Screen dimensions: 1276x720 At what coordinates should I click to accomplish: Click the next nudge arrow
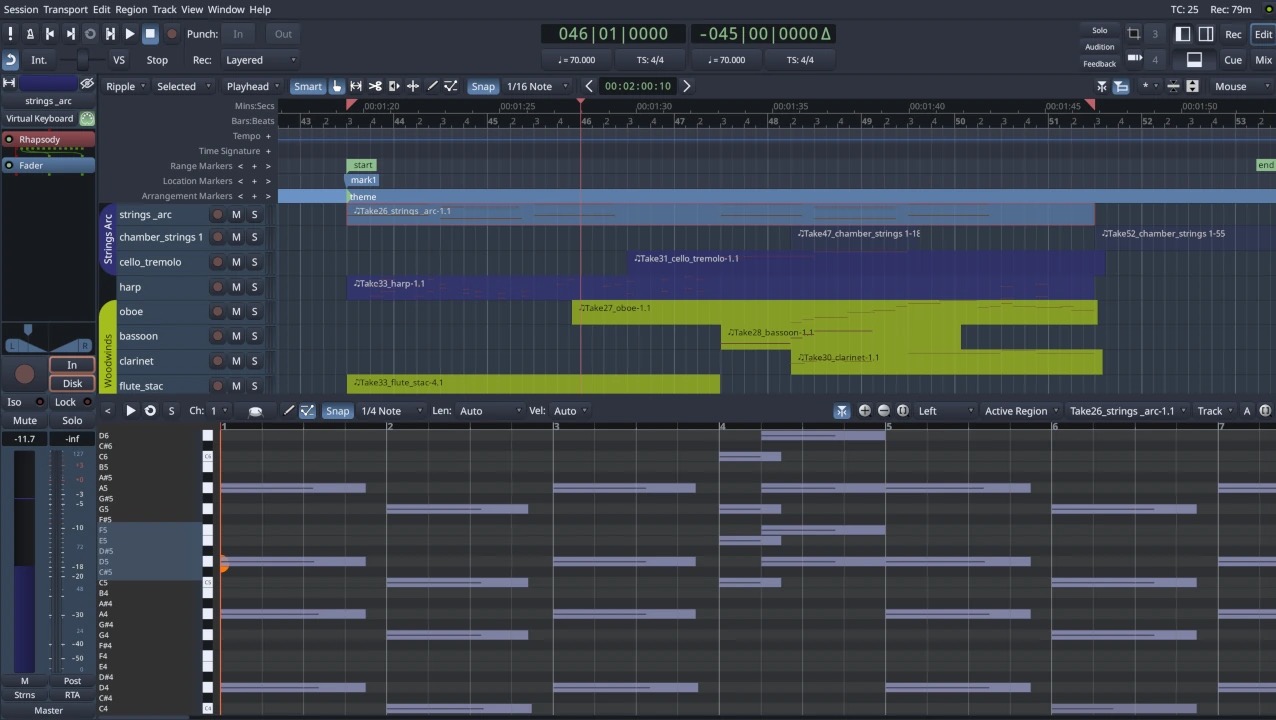click(687, 86)
